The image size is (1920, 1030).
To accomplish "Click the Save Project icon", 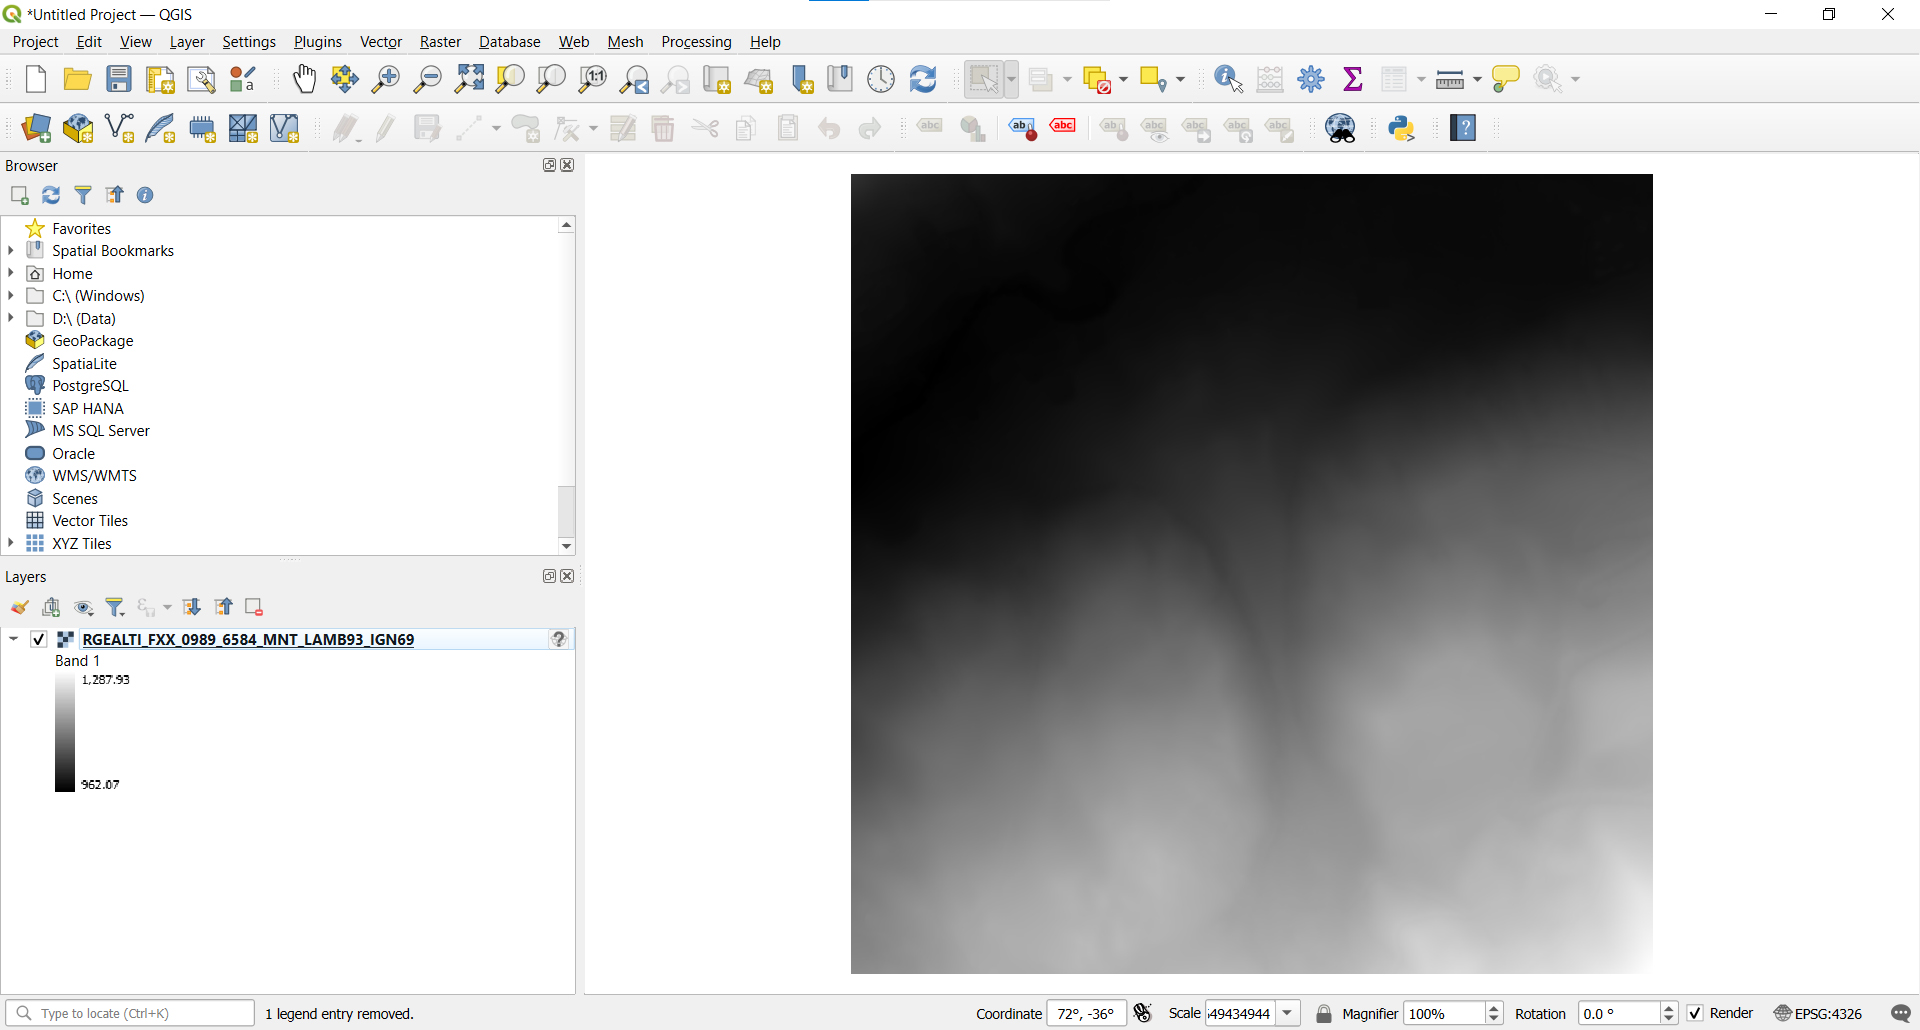I will click(x=119, y=79).
